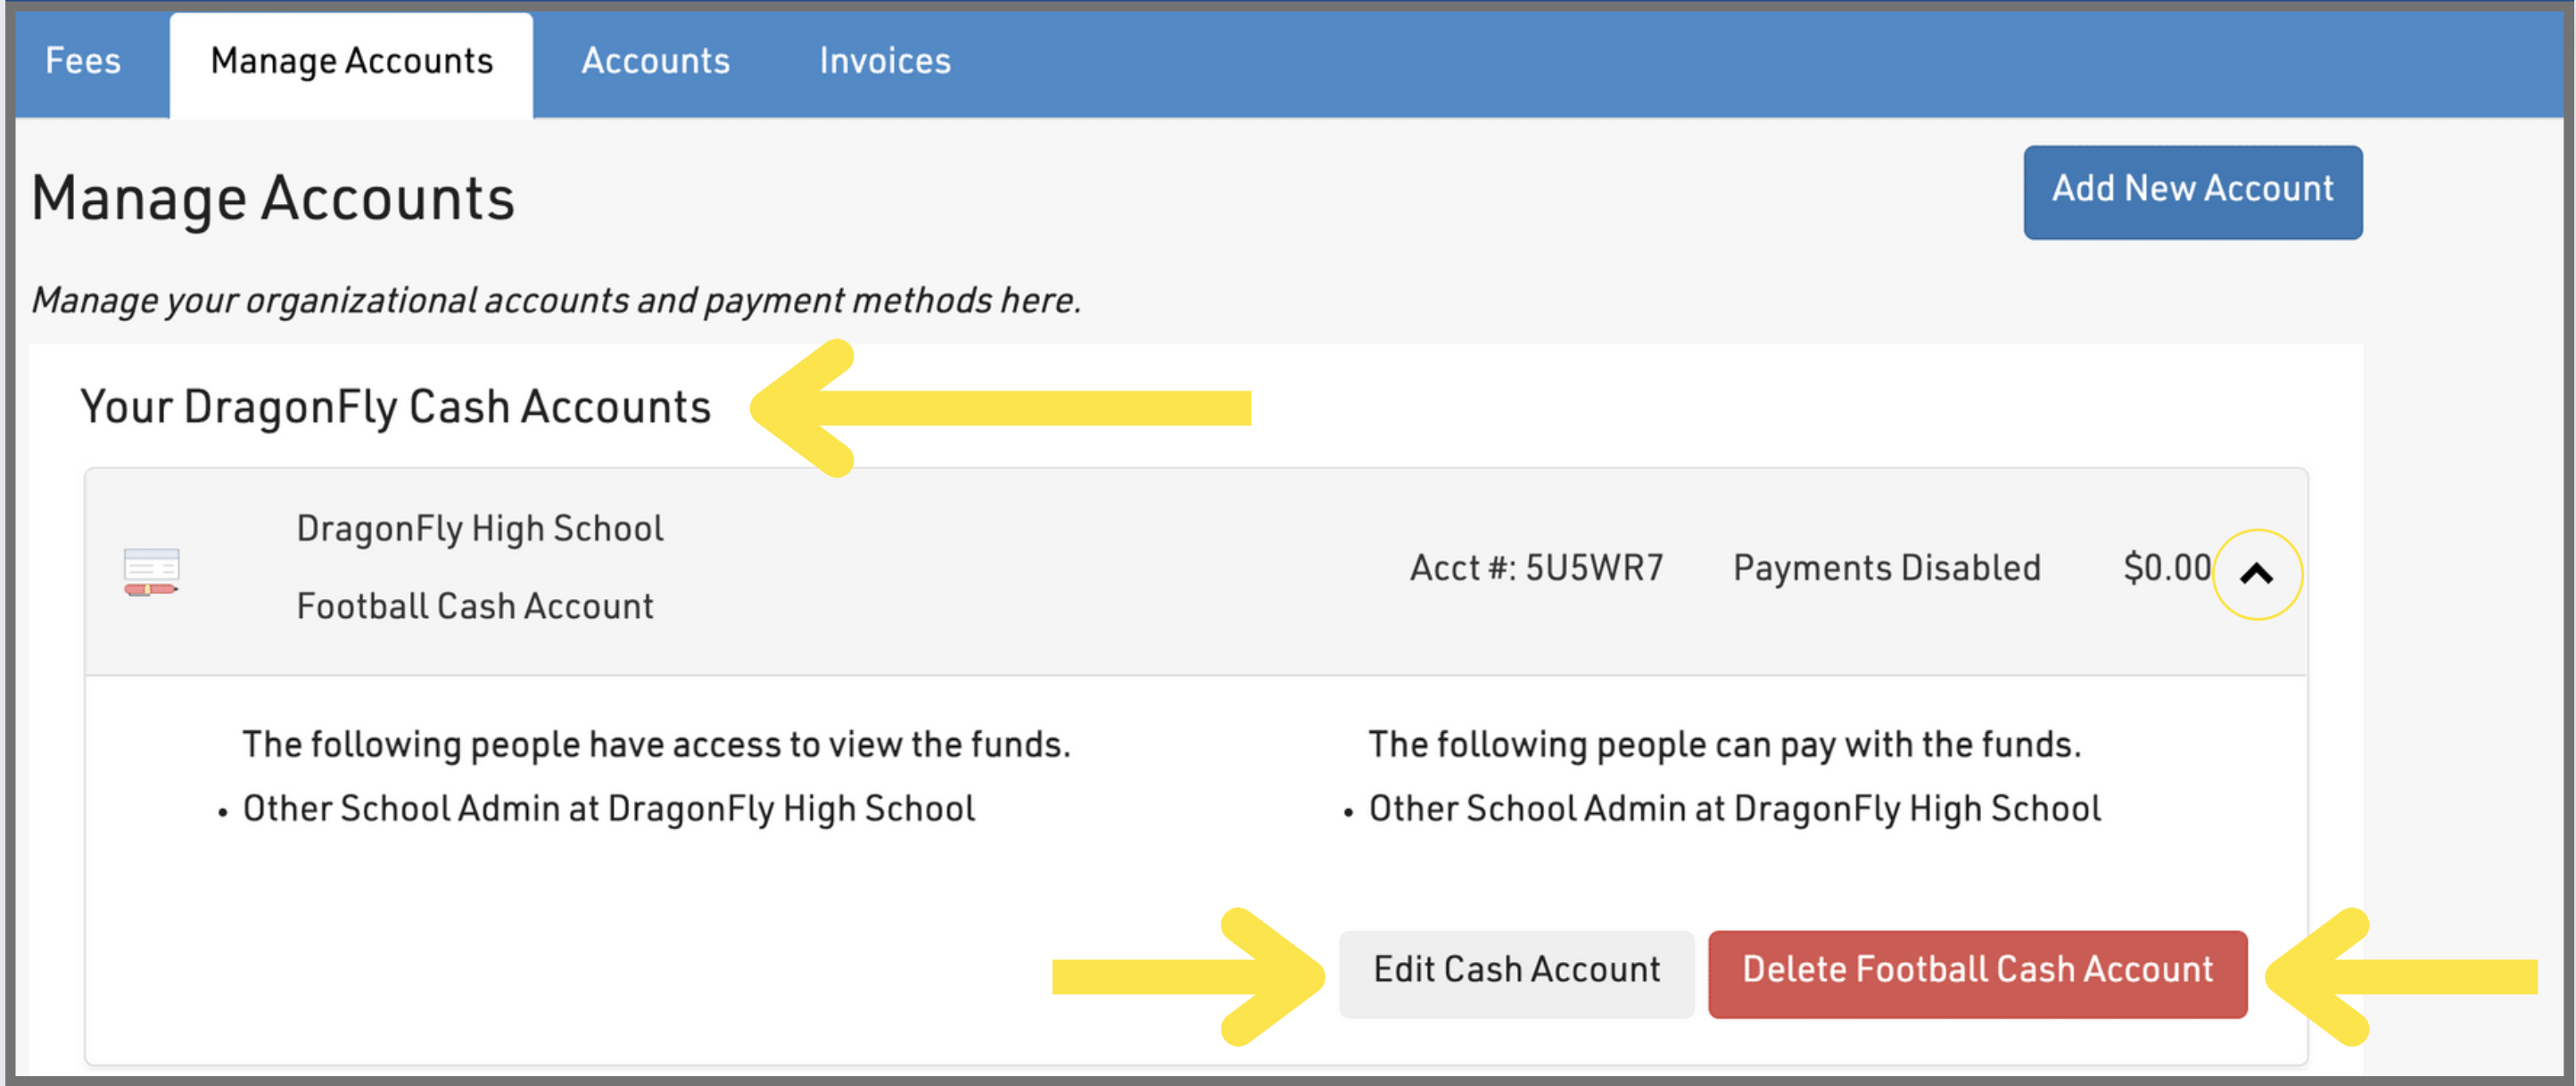The image size is (2576, 1086).
Task: Click the Edit Cash Account button
Action: (x=1515, y=970)
